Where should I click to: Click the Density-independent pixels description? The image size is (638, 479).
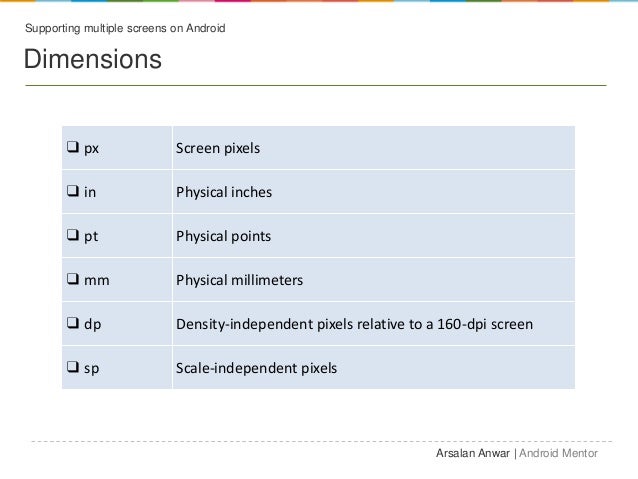coord(354,325)
